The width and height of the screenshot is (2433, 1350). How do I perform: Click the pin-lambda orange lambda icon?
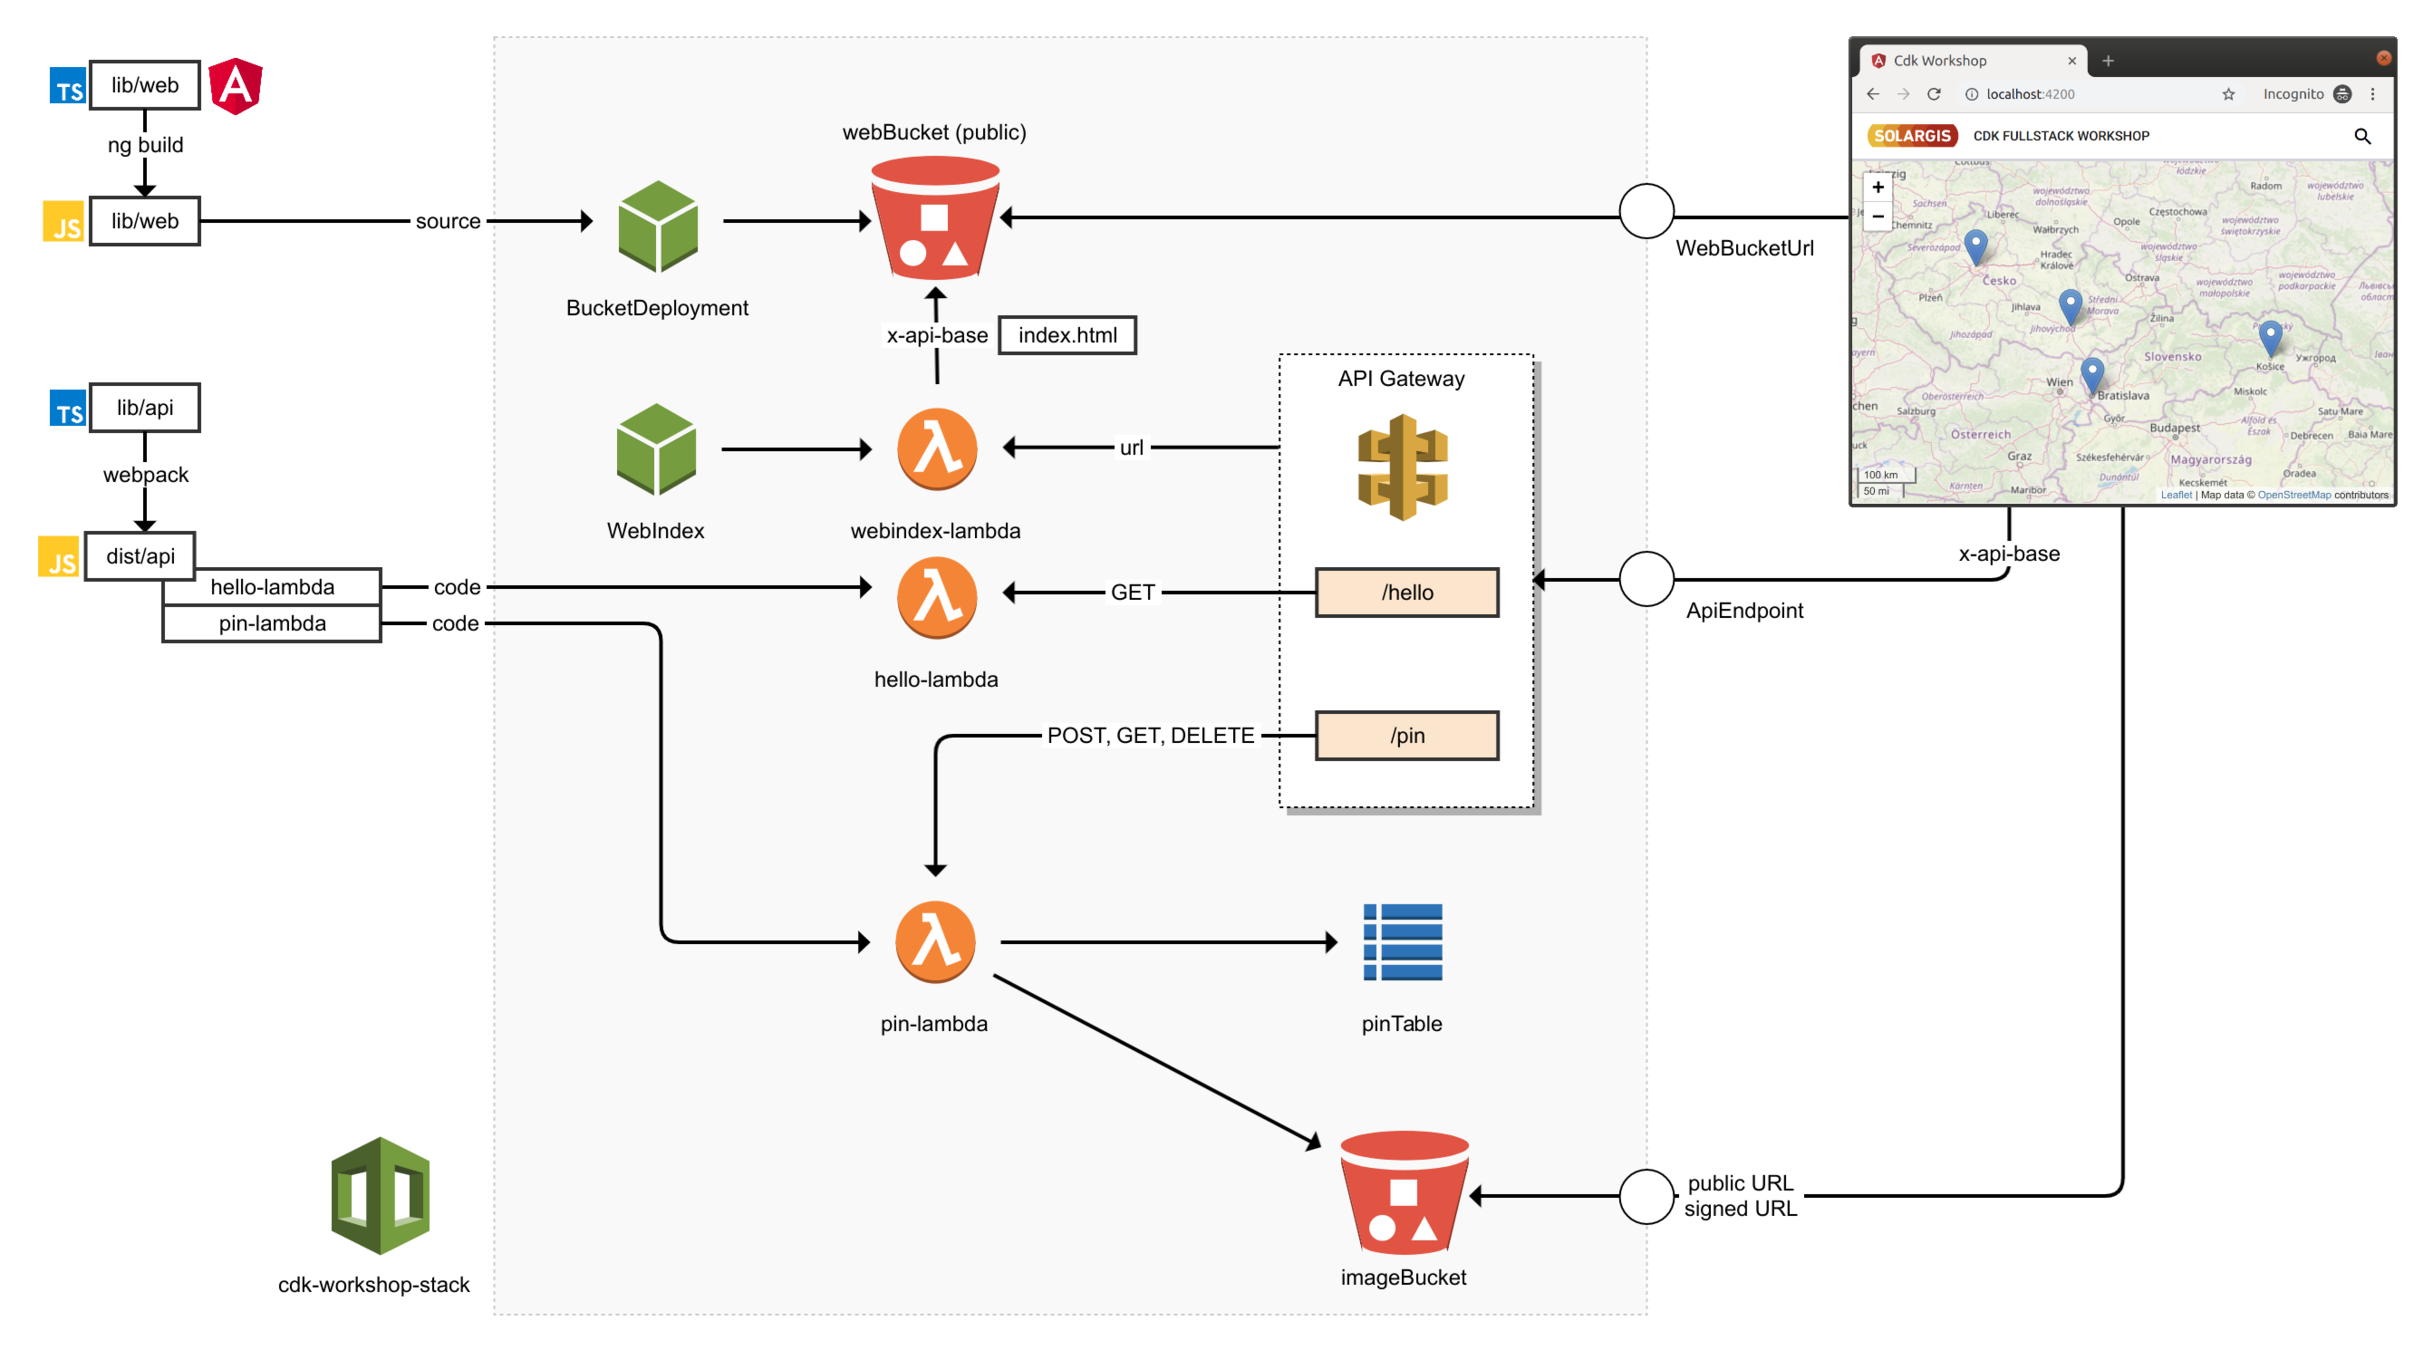point(935,943)
